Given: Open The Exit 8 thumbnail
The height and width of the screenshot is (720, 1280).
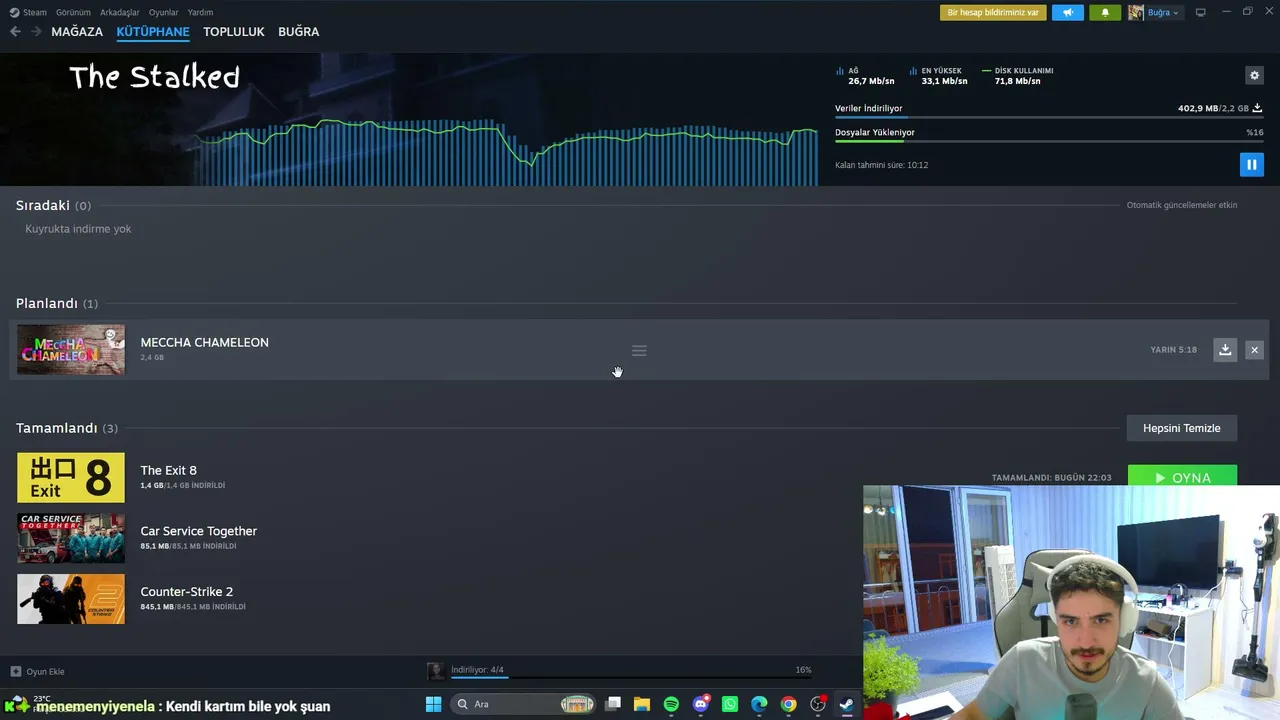Looking at the screenshot, I should [x=71, y=478].
